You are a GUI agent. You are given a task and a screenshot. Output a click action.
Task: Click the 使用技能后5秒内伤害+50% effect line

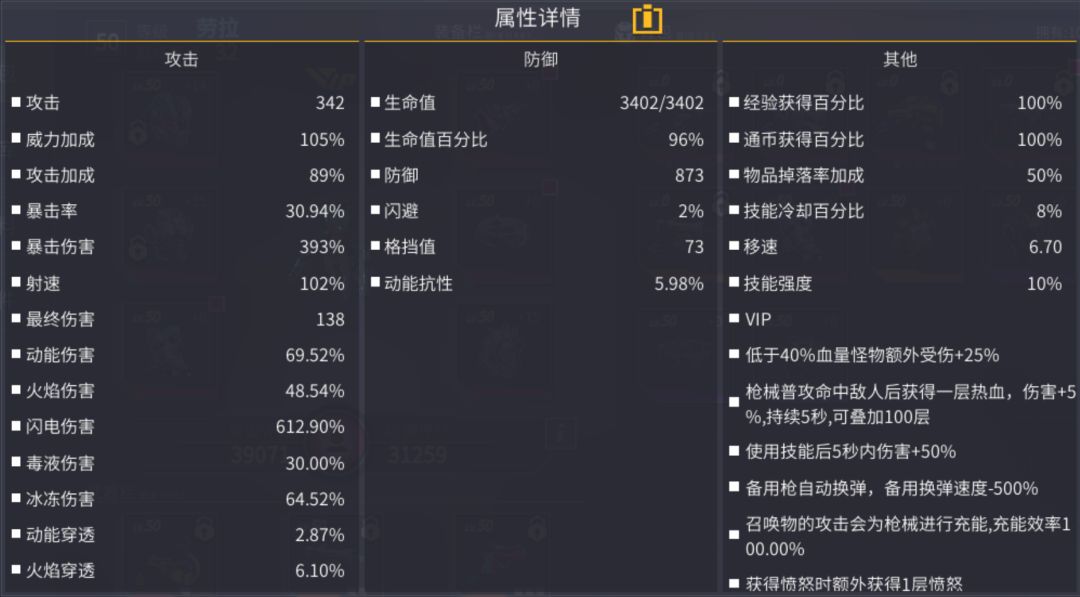coord(851,452)
